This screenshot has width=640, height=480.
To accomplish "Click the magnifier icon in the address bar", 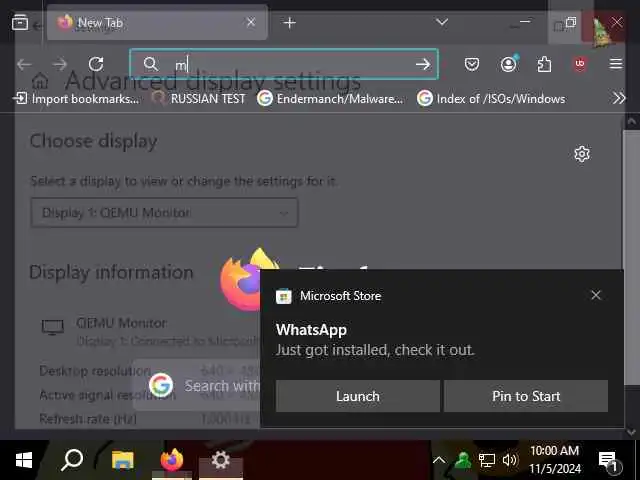I will (x=151, y=64).
